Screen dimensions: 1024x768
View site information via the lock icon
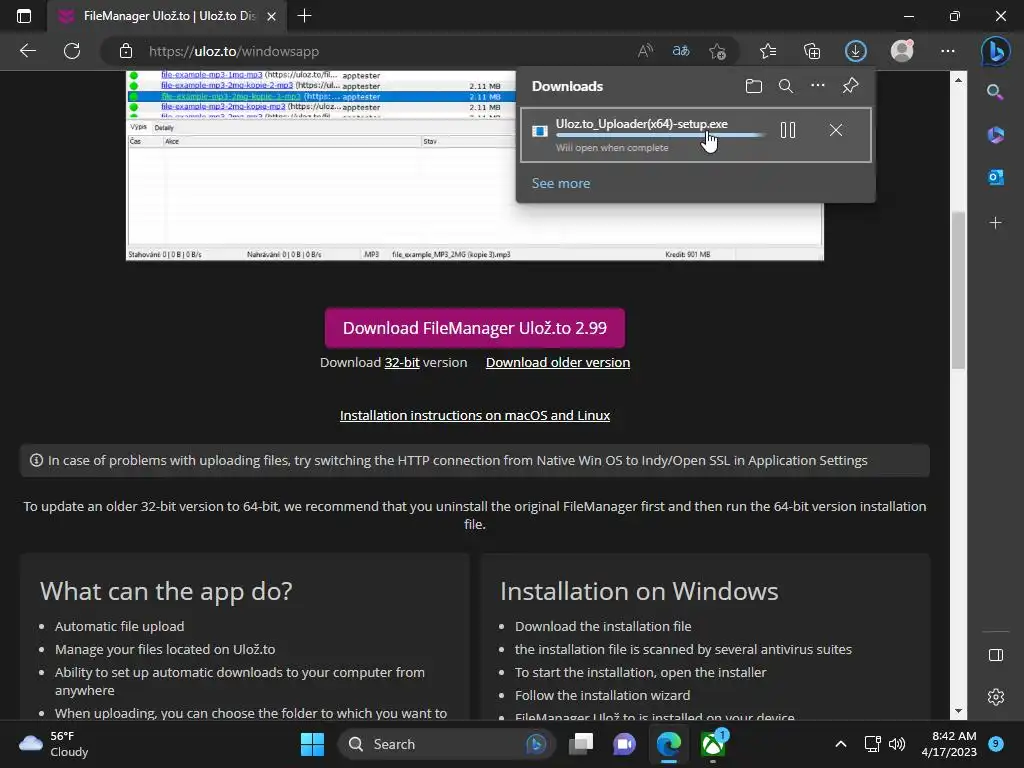[126, 51]
